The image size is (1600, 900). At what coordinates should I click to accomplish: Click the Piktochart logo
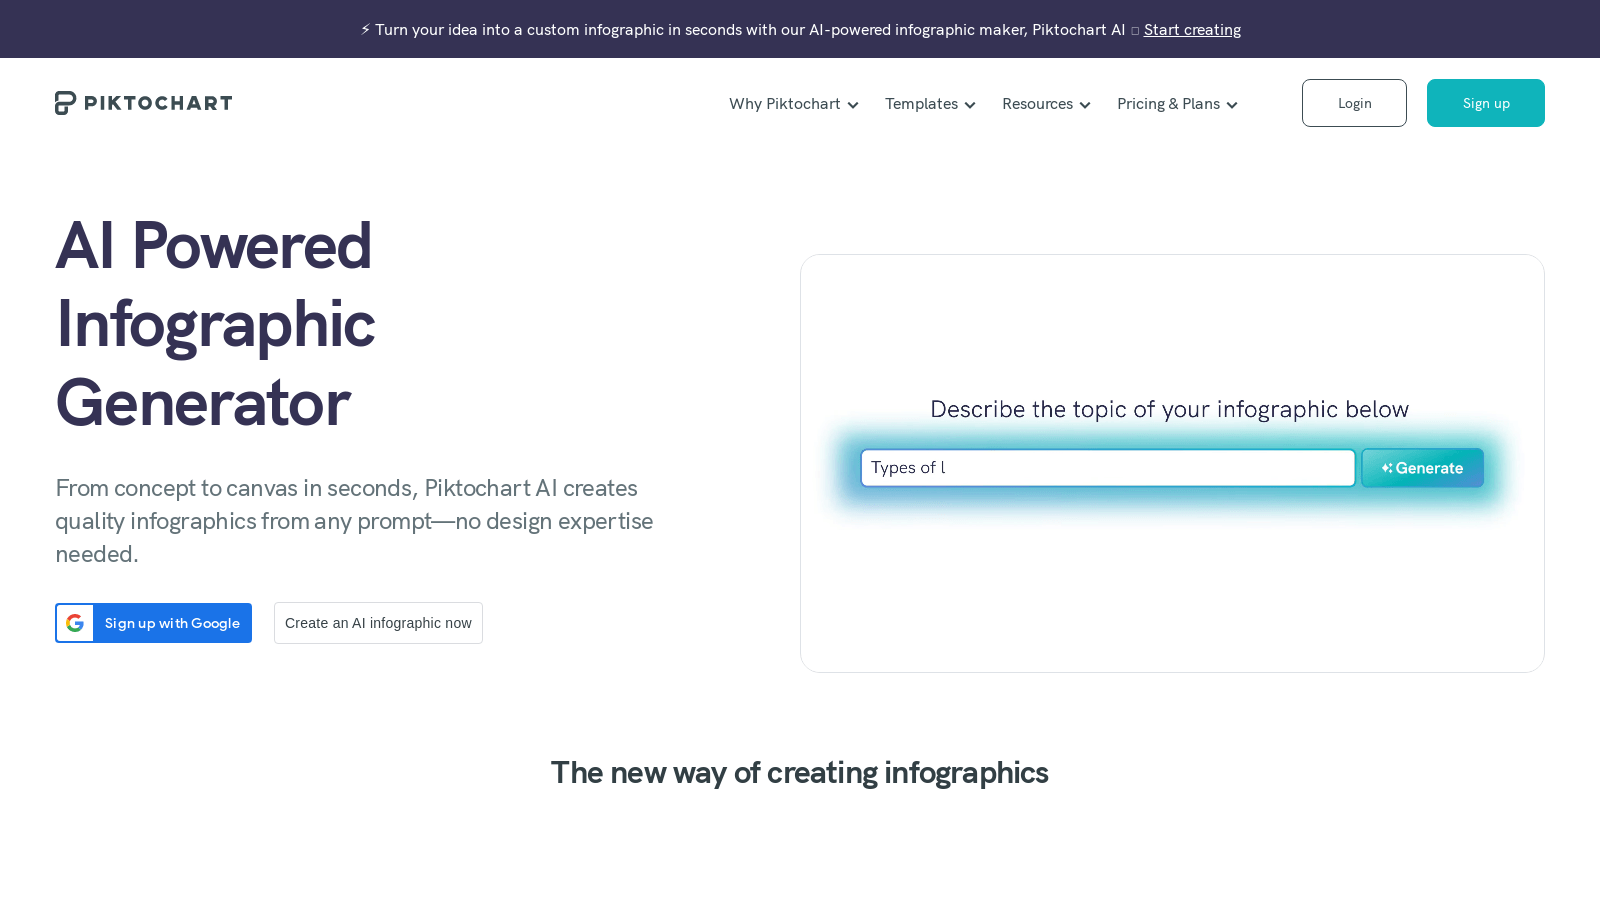coord(143,103)
